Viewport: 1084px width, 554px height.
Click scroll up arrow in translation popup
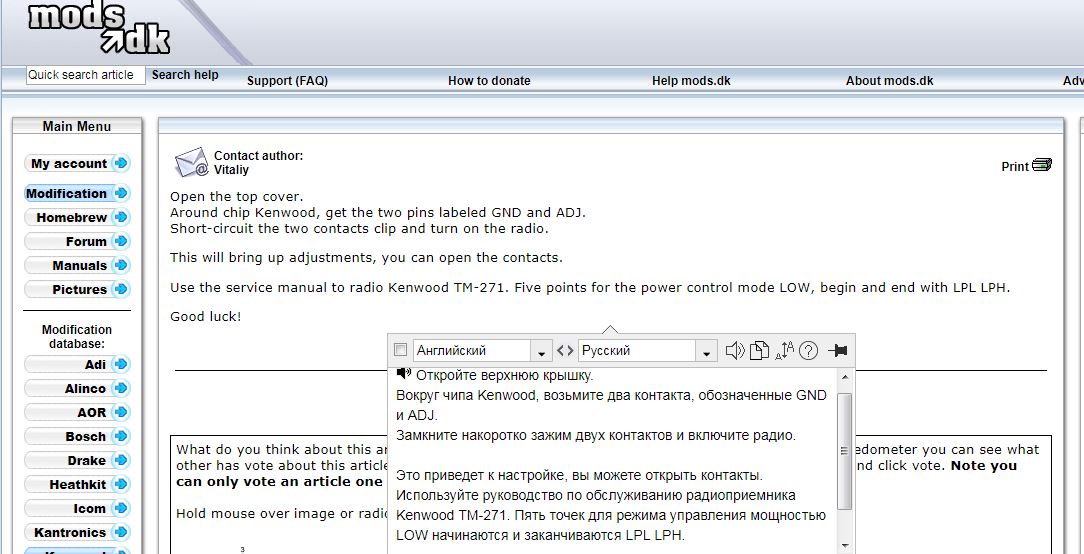[x=844, y=376]
